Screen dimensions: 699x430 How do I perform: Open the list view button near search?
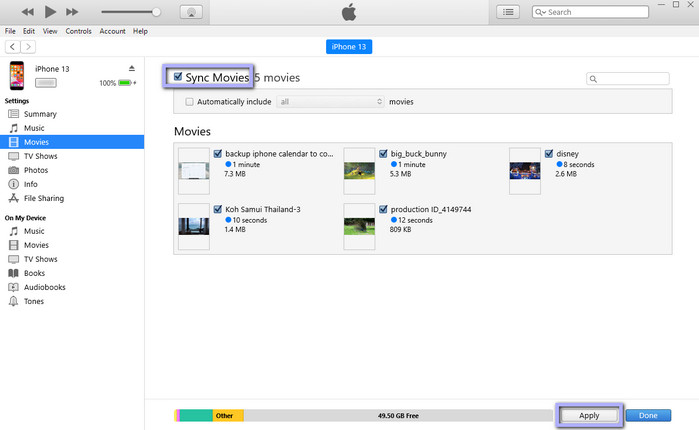point(508,12)
